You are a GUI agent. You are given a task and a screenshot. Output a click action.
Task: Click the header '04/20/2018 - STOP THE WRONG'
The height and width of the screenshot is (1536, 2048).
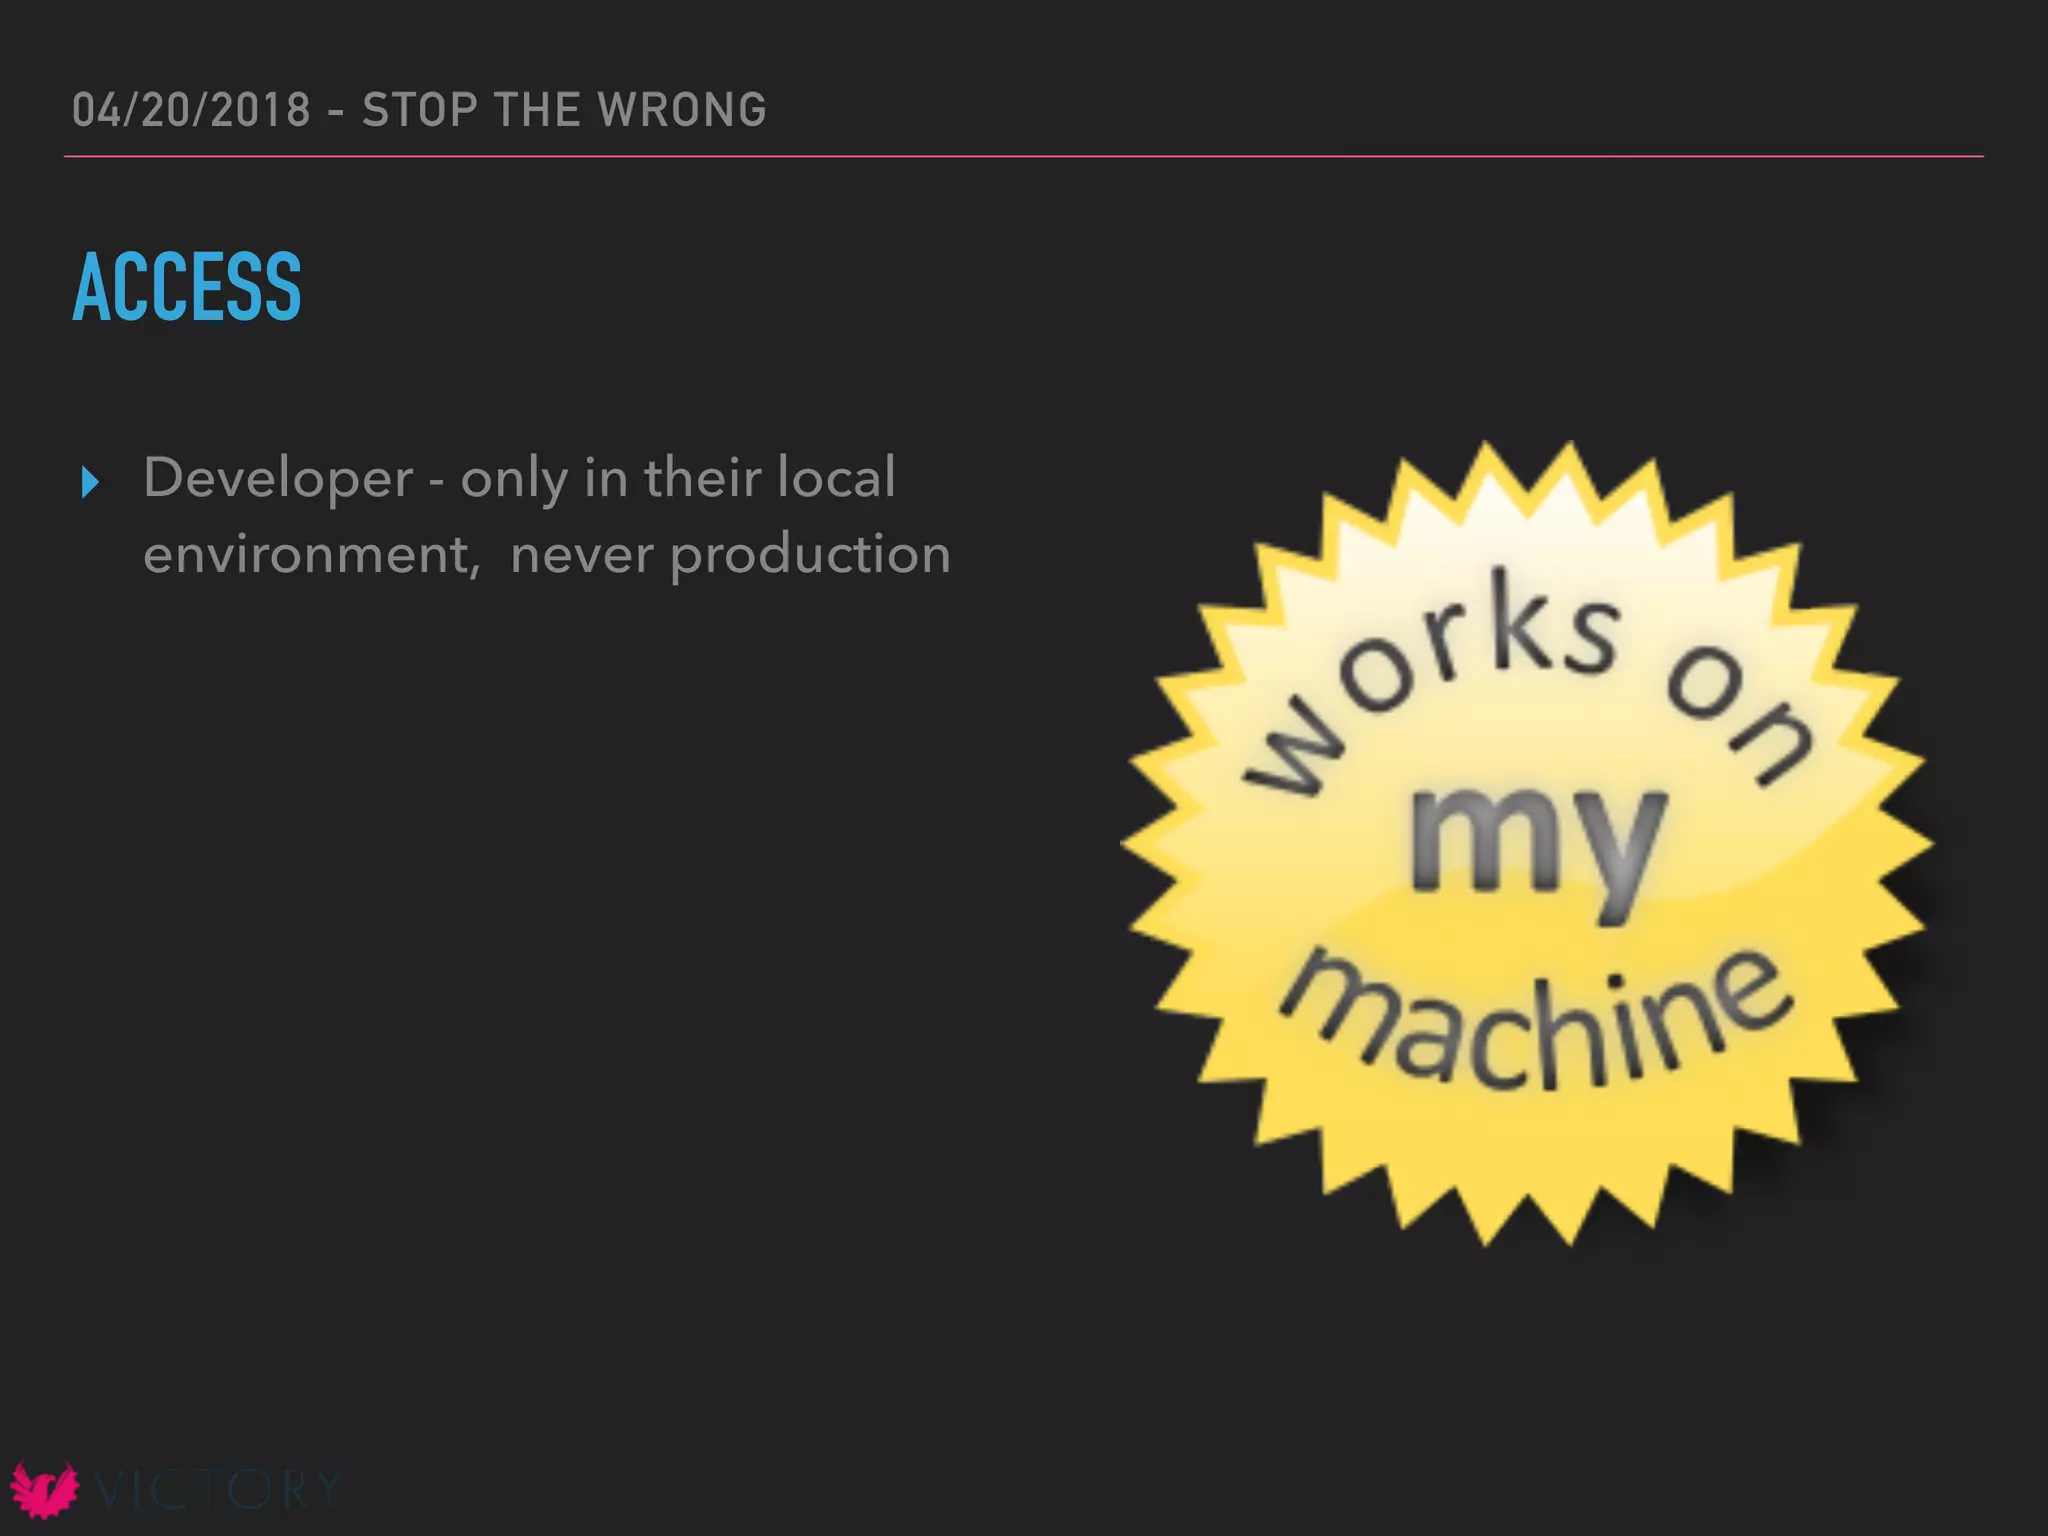pyautogui.click(x=419, y=109)
